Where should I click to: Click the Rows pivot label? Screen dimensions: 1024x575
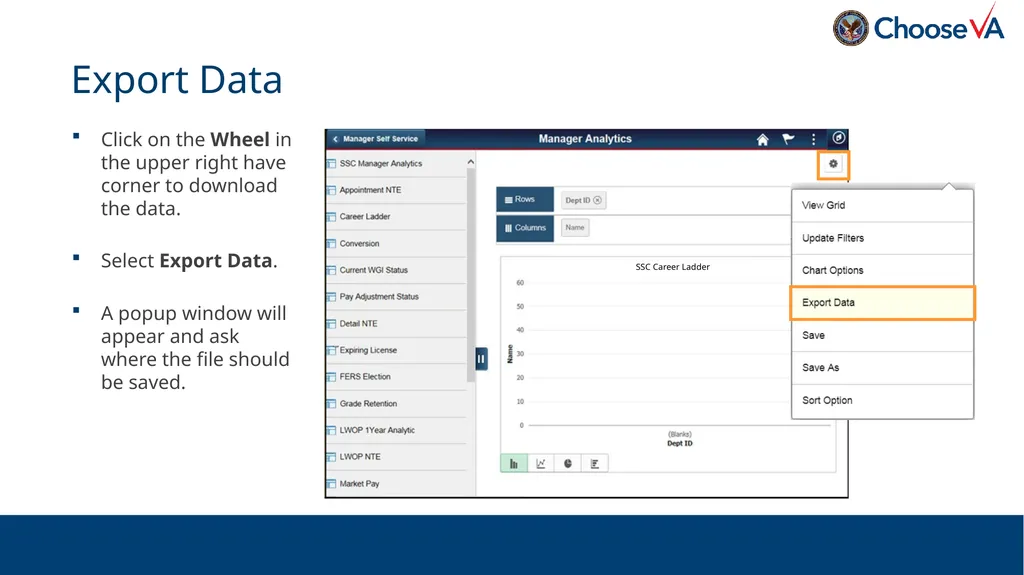(525, 200)
